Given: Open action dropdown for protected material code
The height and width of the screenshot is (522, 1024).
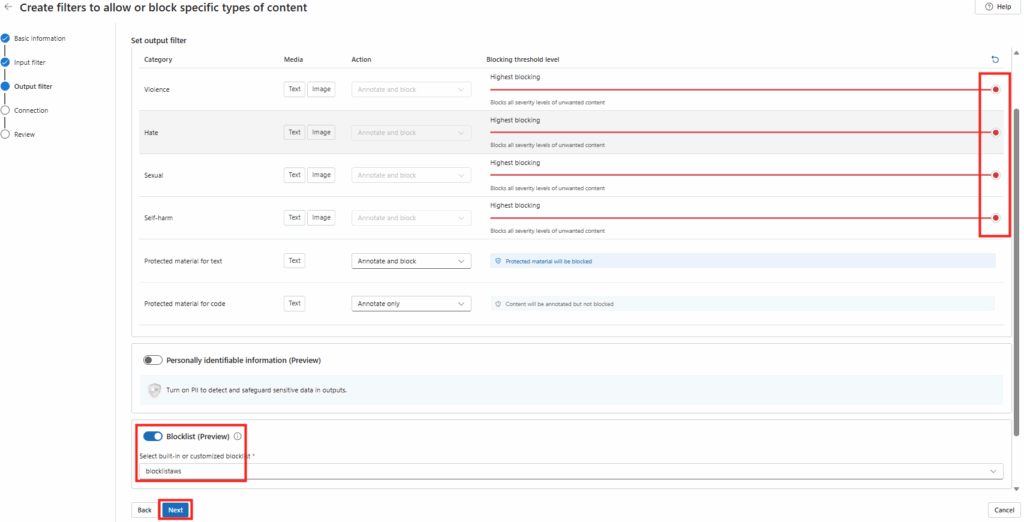Looking at the screenshot, I should [x=411, y=303].
